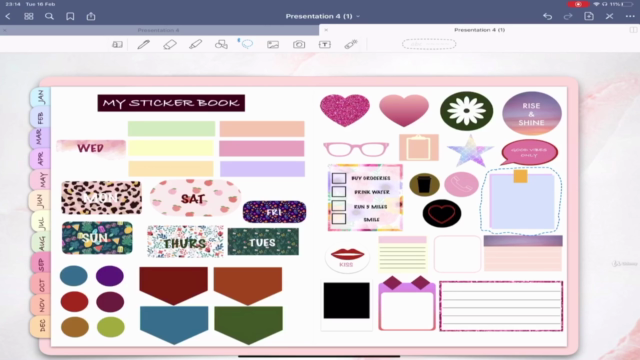Open the MAR month tab
This screenshot has height=360, width=640.
(x=40, y=137)
